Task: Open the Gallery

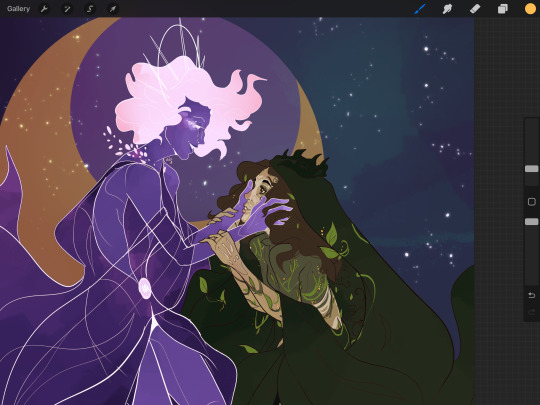Action: [x=18, y=9]
